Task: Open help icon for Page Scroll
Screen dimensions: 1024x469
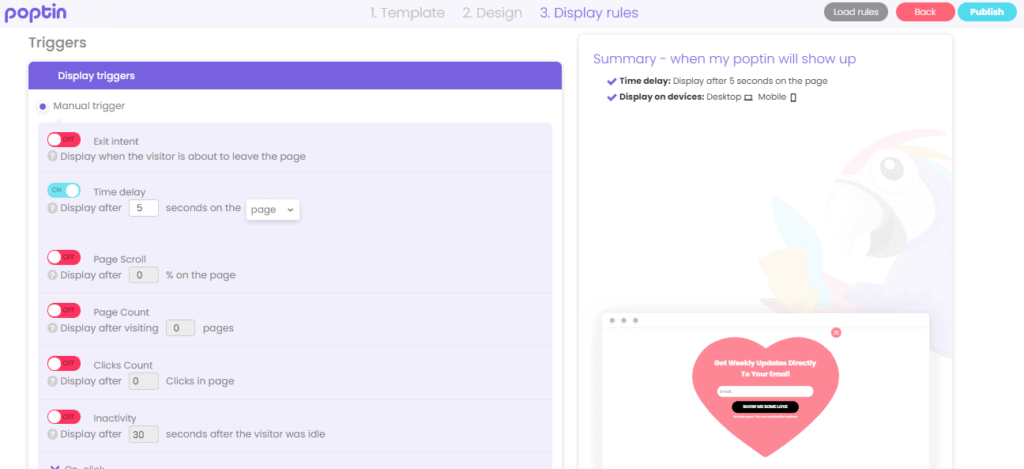Action: 53,275
